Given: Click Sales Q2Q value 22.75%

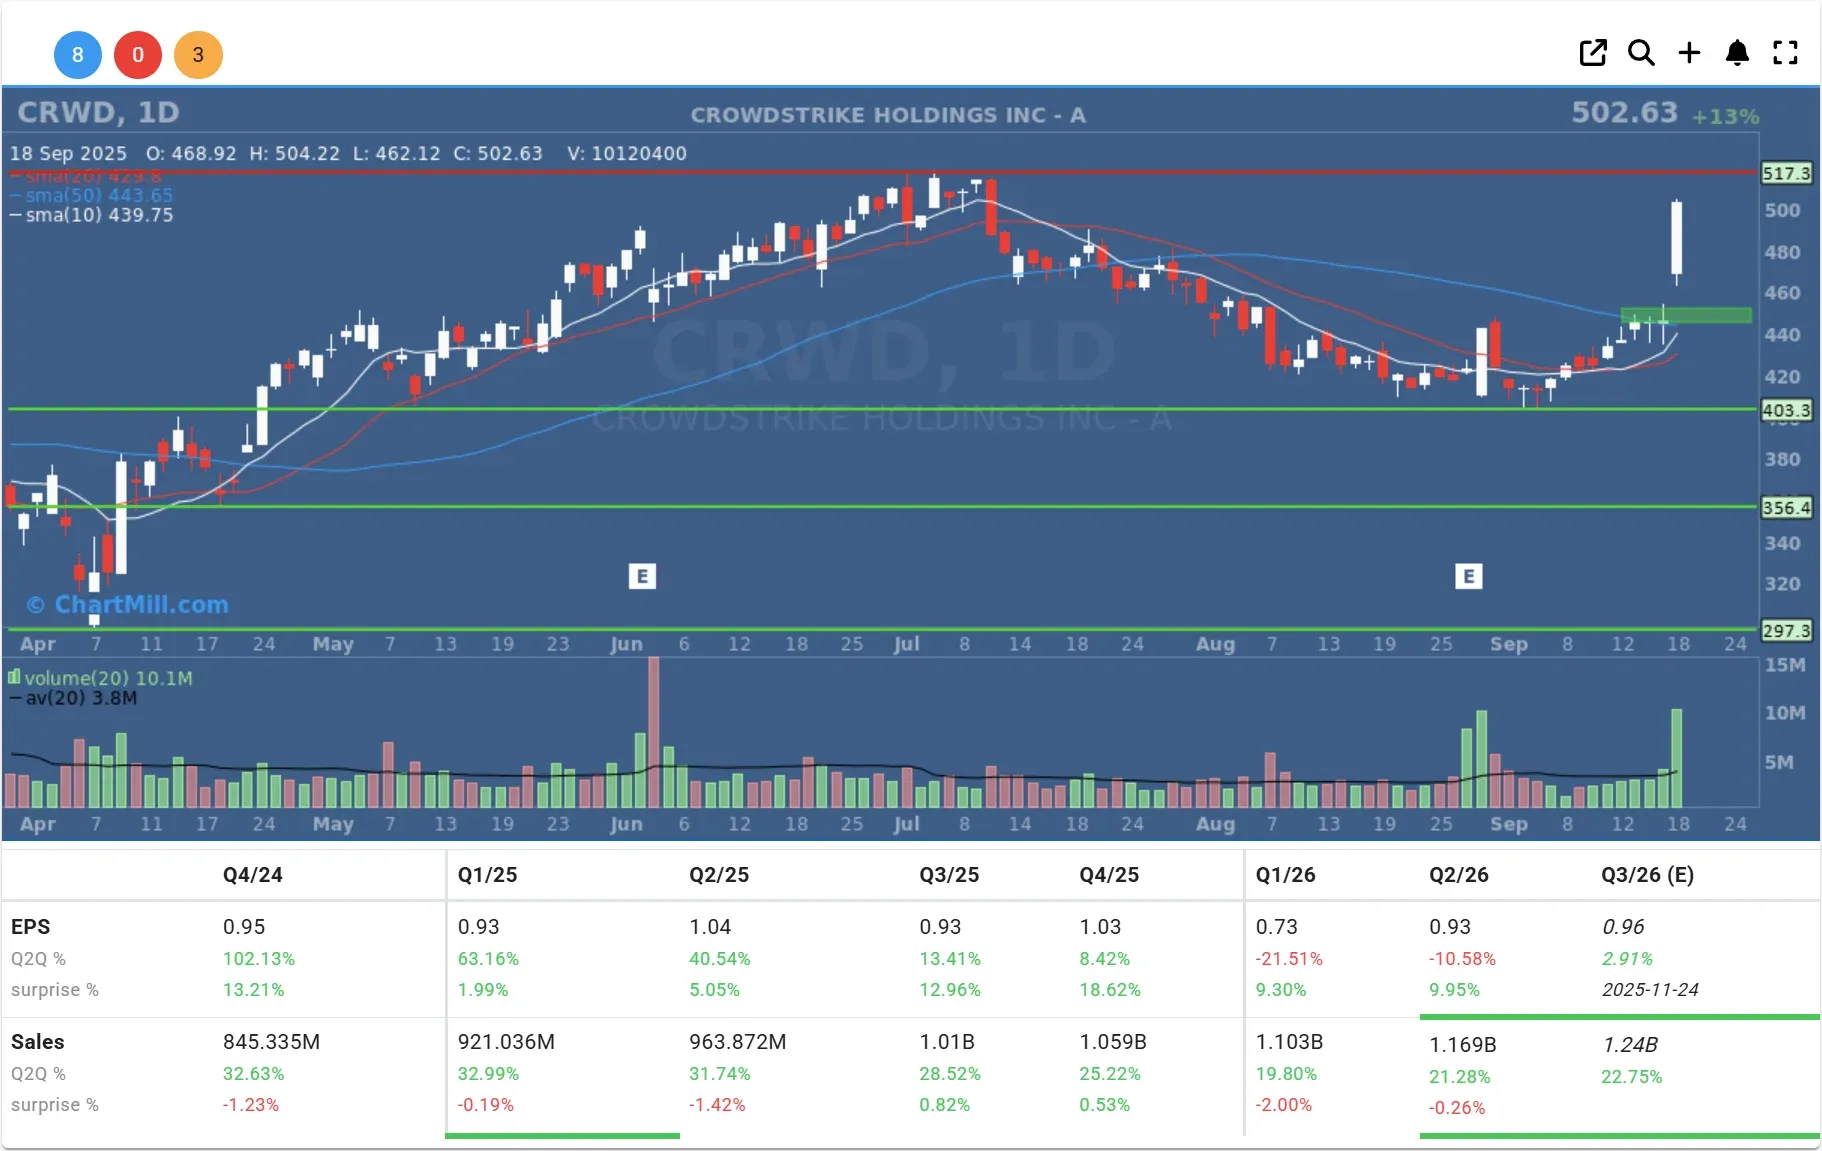Looking at the screenshot, I should (x=1631, y=1077).
